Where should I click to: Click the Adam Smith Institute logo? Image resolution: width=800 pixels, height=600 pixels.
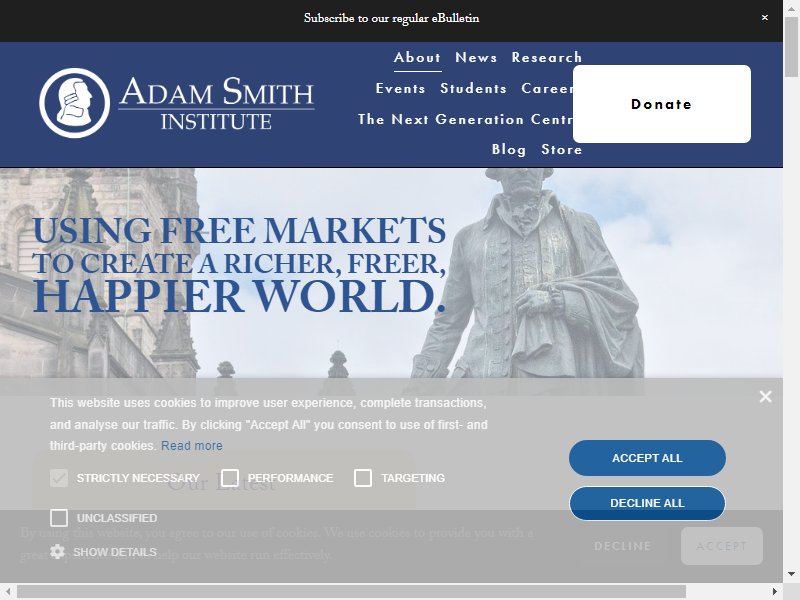pos(177,103)
